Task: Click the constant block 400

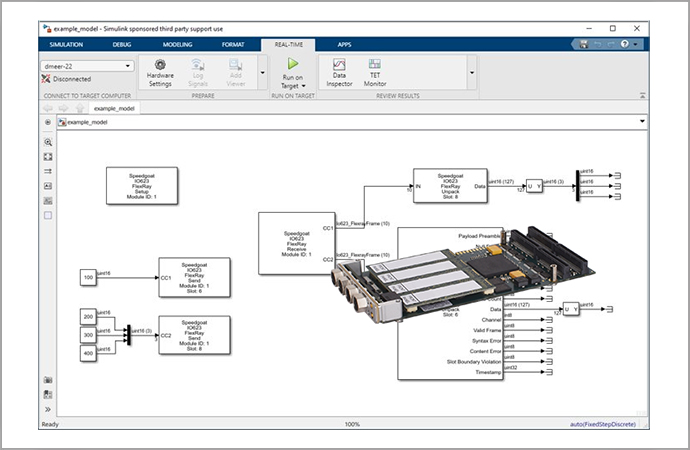Action: coord(88,353)
